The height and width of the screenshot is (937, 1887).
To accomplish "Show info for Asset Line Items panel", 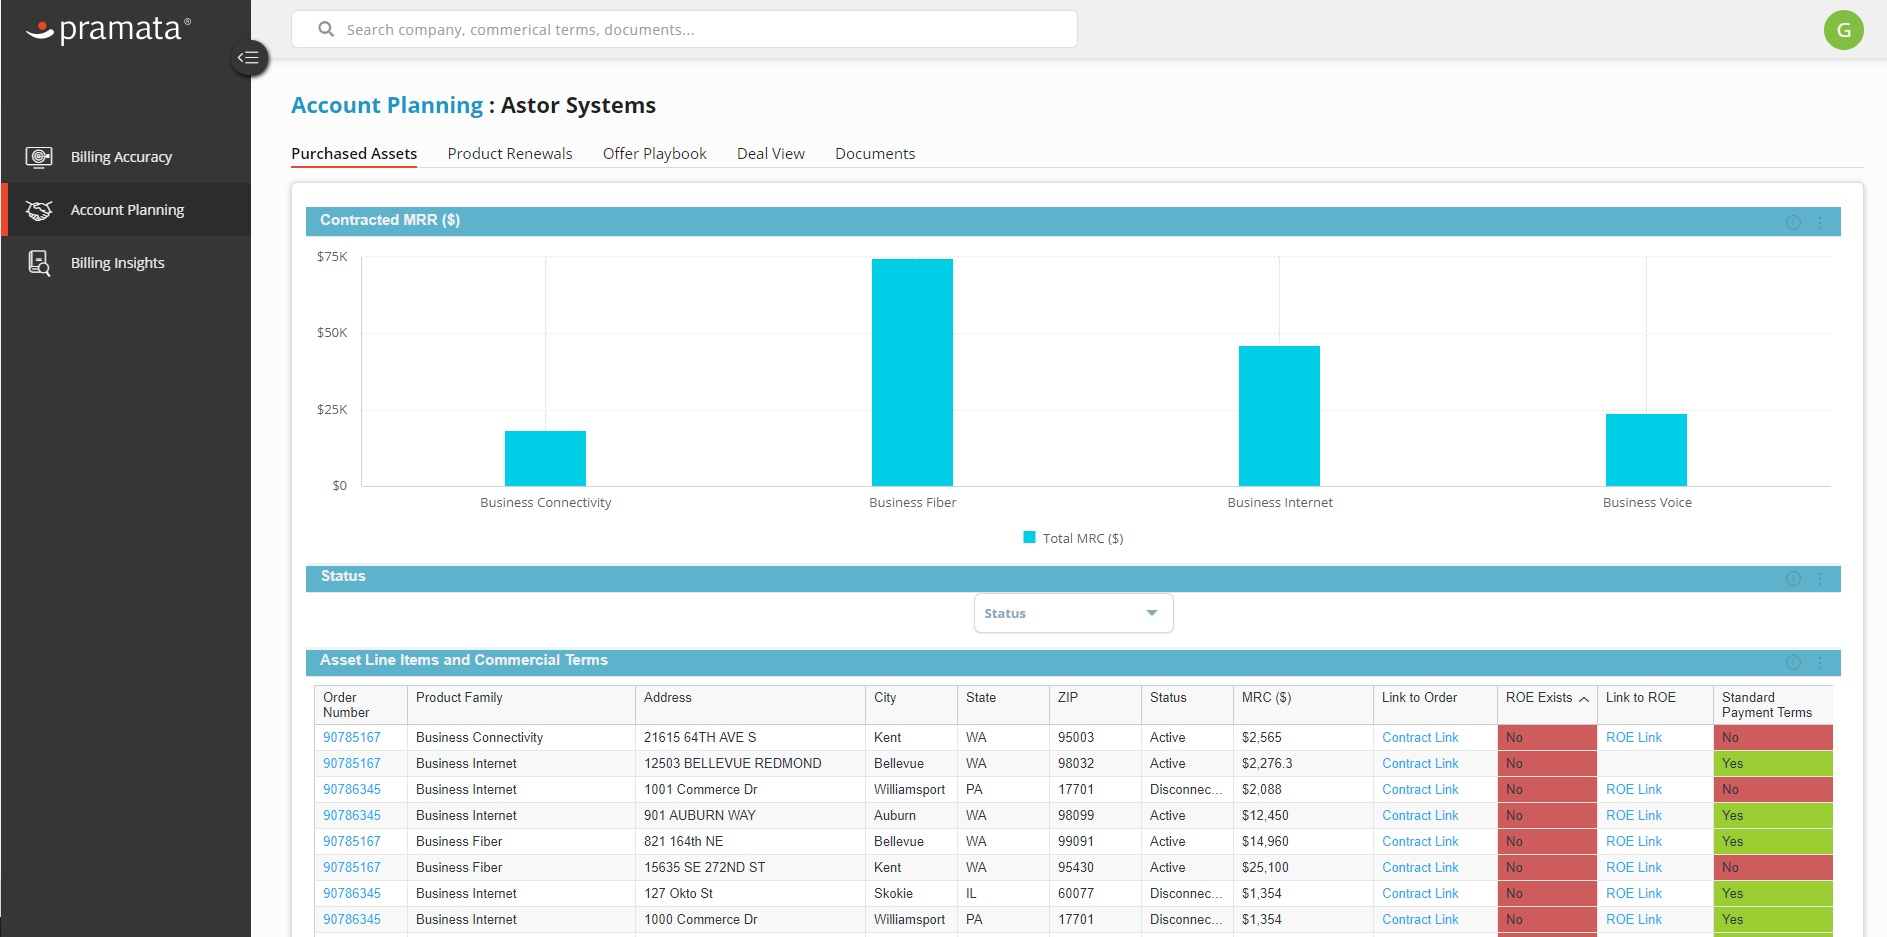I will (x=1793, y=663).
